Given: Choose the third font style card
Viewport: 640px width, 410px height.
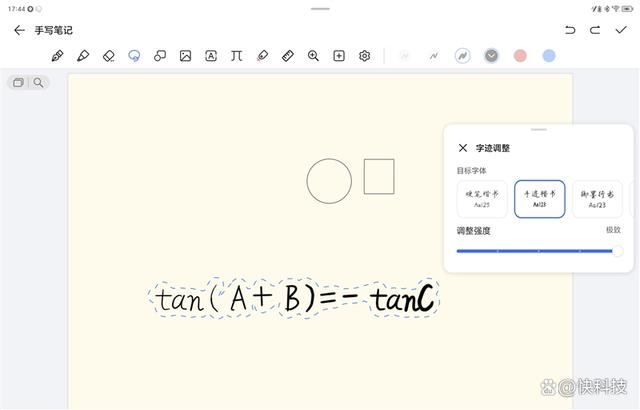Looking at the screenshot, I should 596,199.
